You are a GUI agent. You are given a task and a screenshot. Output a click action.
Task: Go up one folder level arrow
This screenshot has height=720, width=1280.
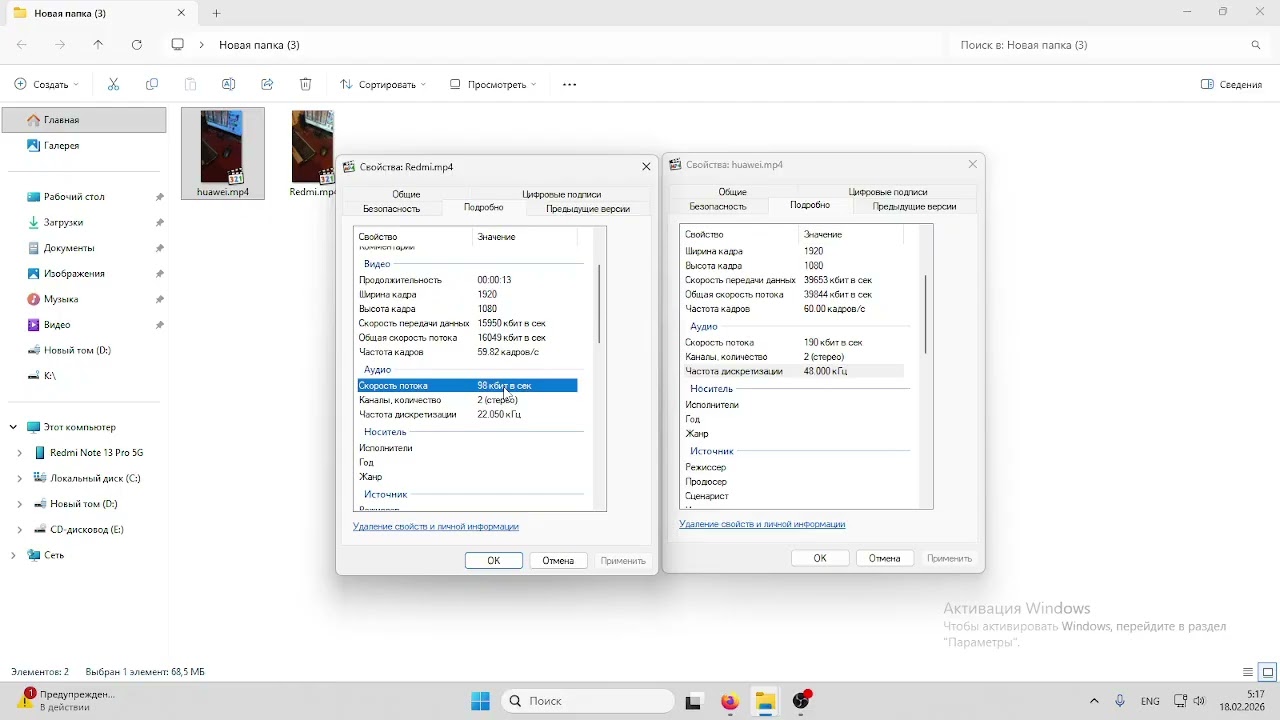point(98,45)
